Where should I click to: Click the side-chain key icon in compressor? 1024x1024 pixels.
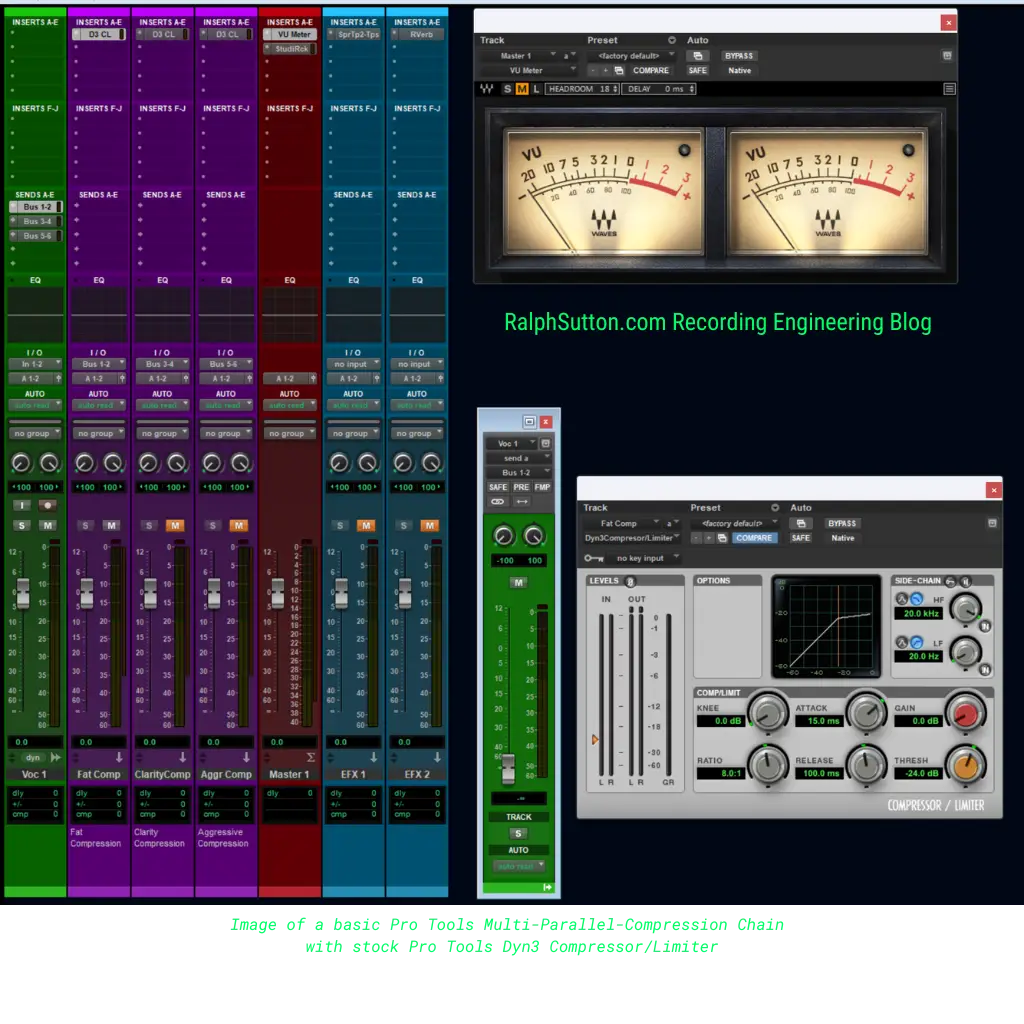pos(951,581)
